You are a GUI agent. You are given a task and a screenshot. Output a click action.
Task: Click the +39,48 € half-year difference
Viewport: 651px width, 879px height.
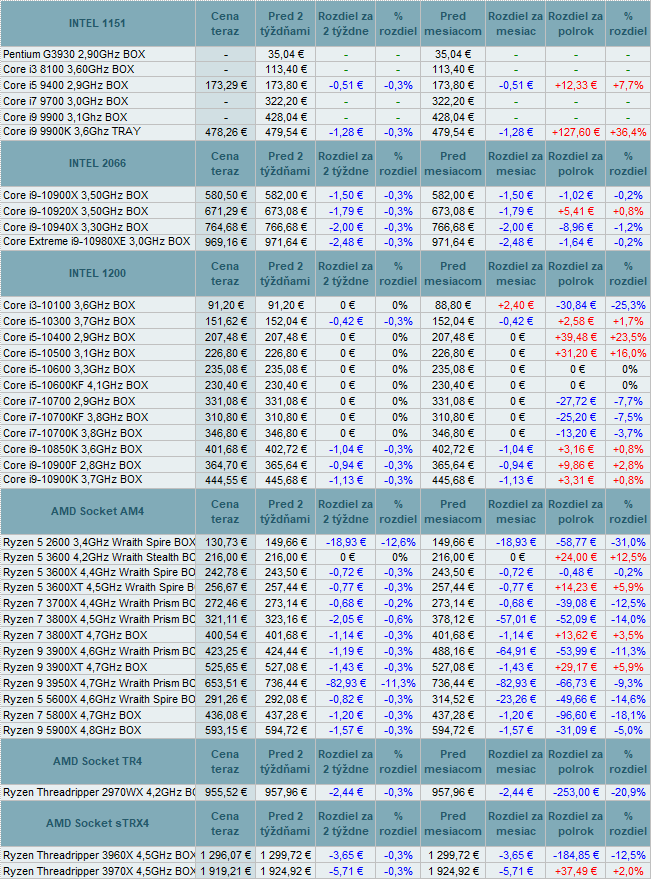point(576,337)
